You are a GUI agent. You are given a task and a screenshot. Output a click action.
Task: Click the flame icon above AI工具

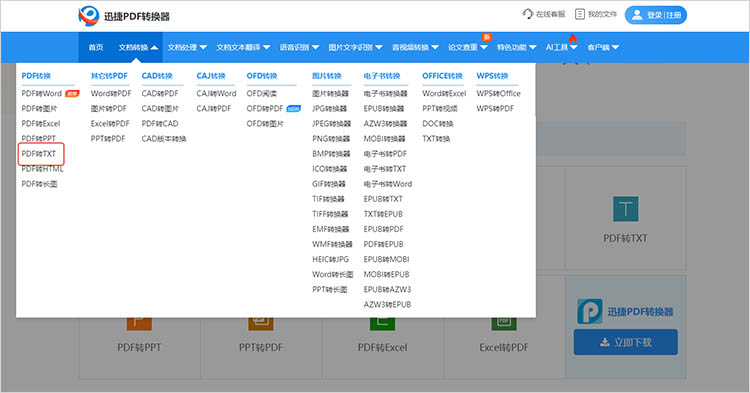(573, 38)
